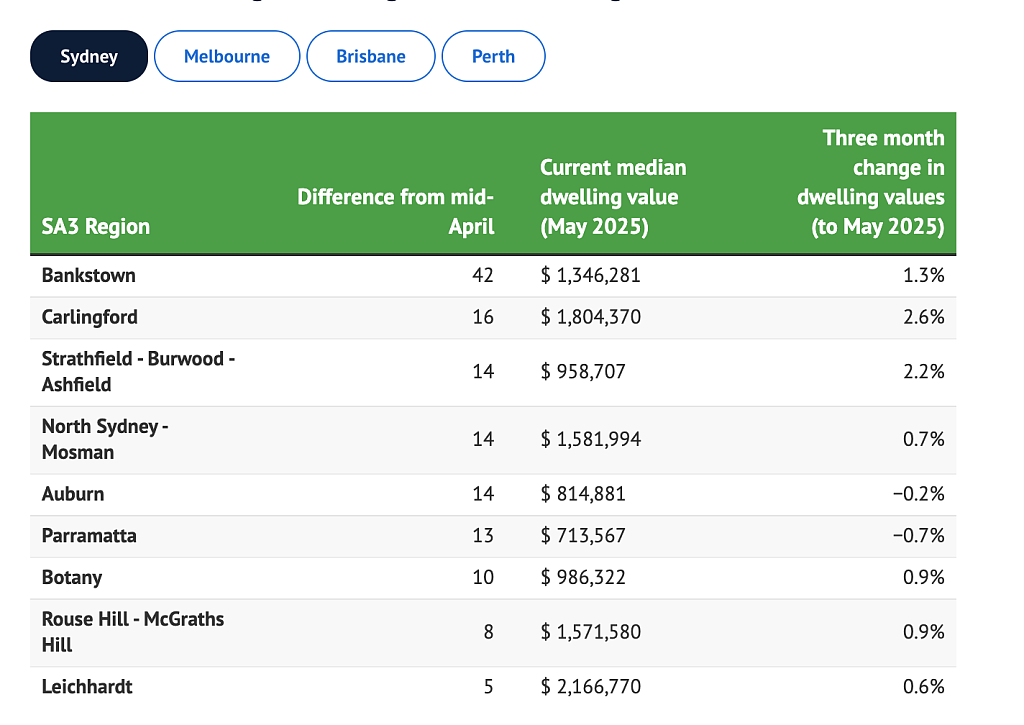Switch to the Melbourne tab

tap(227, 56)
